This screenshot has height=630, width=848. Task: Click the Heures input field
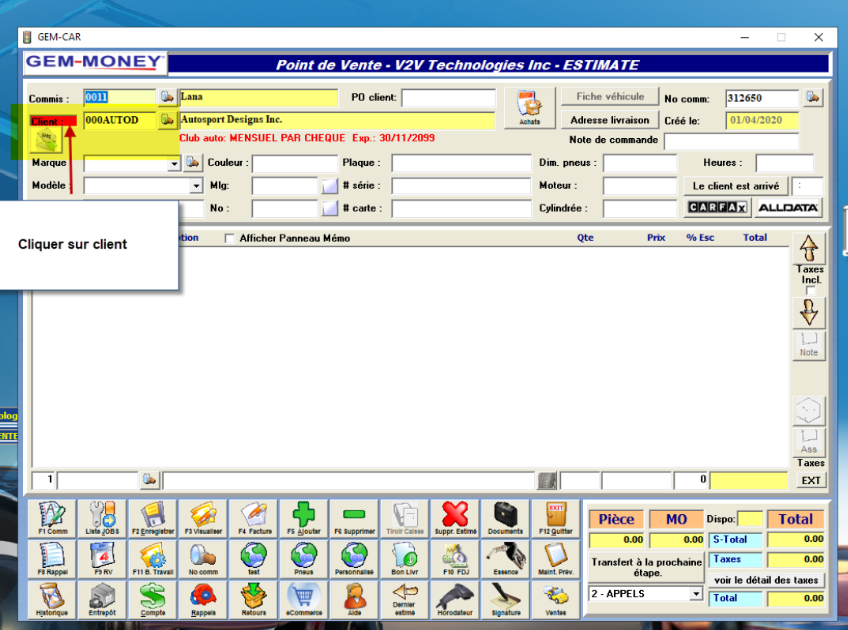coord(784,163)
